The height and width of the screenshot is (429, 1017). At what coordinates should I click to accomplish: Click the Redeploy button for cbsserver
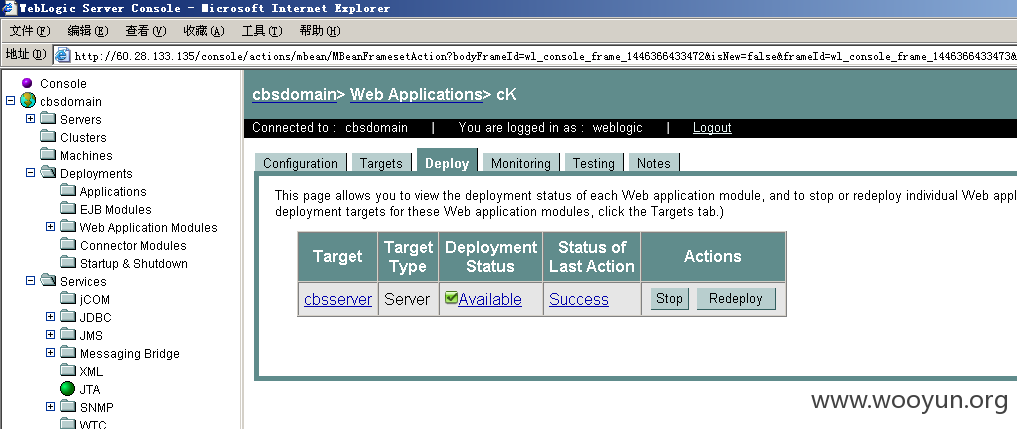pos(736,299)
